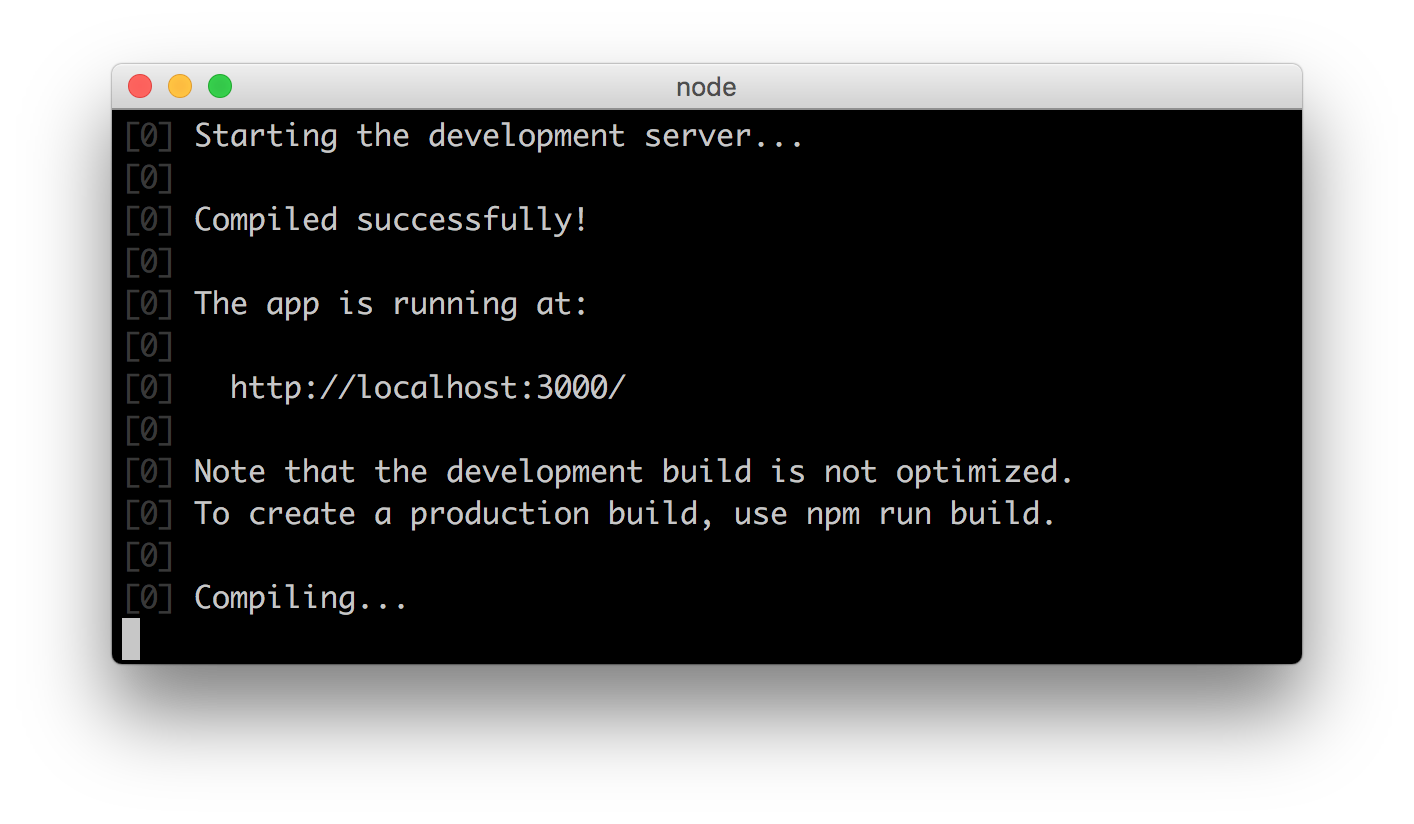Click the [0] prefix before "Starting"
The width and height of the screenshot is (1414, 824).
pos(148,136)
